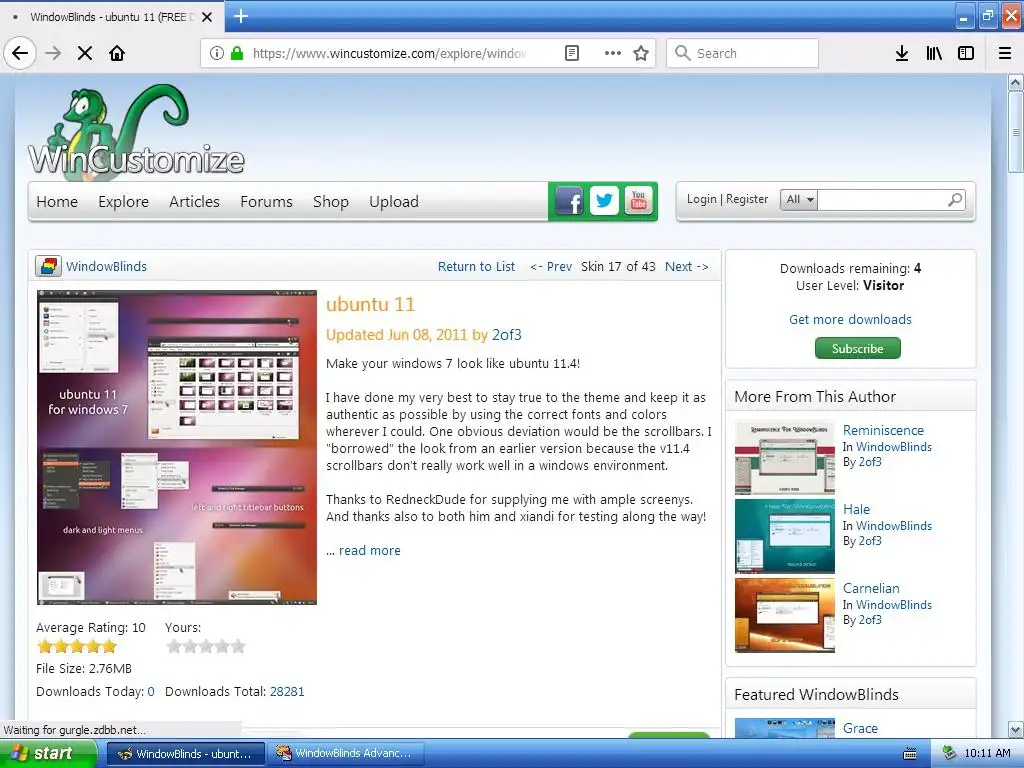Click the Carnelian thumbnail
The height and width of the screenshot is (768, 1024).
[784, 615]
